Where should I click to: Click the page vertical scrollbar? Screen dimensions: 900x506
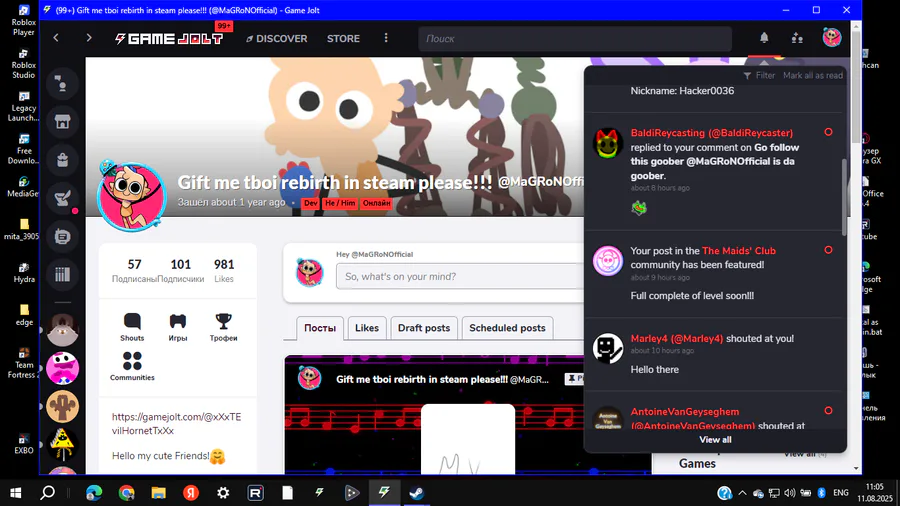856,86
